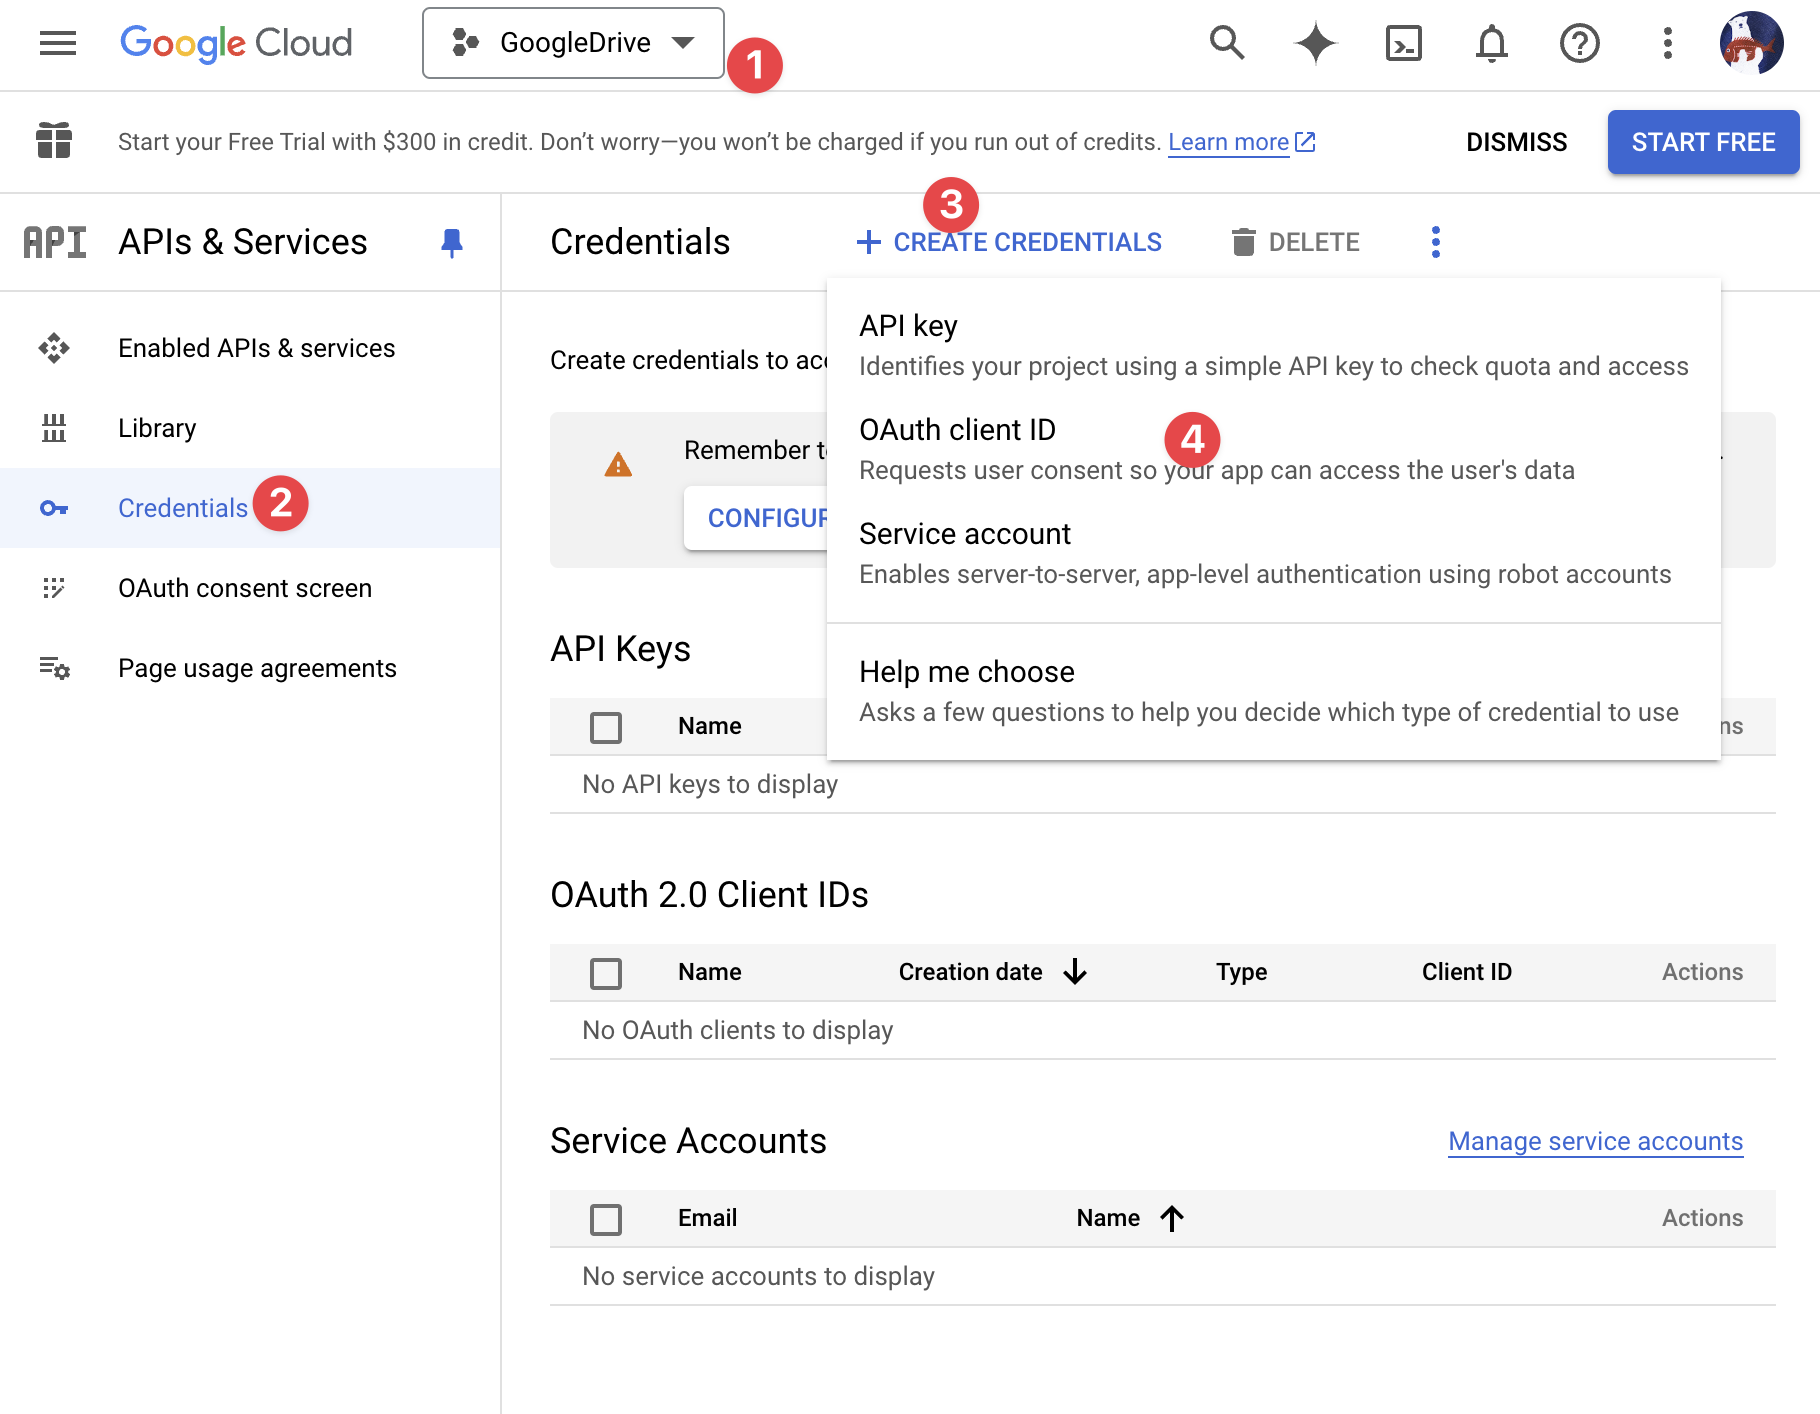Click the help question mark icon
This screenshot has height=1414, width=1820.
click(1578, 43)
